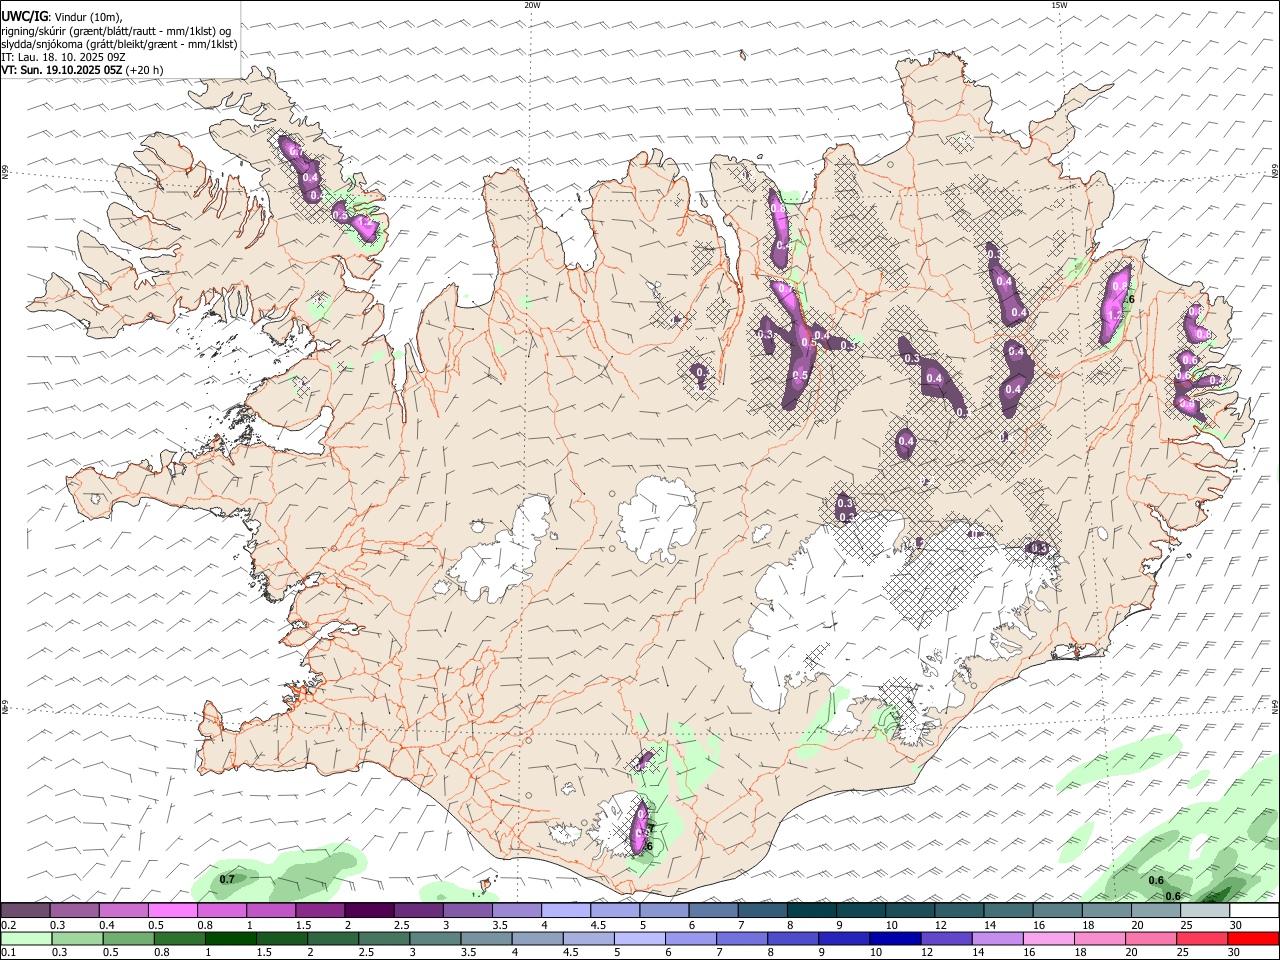Click the 20W longitude label
Image resolution: width=1280 pixels, height=960 pixels.
(x=532, y=5)
